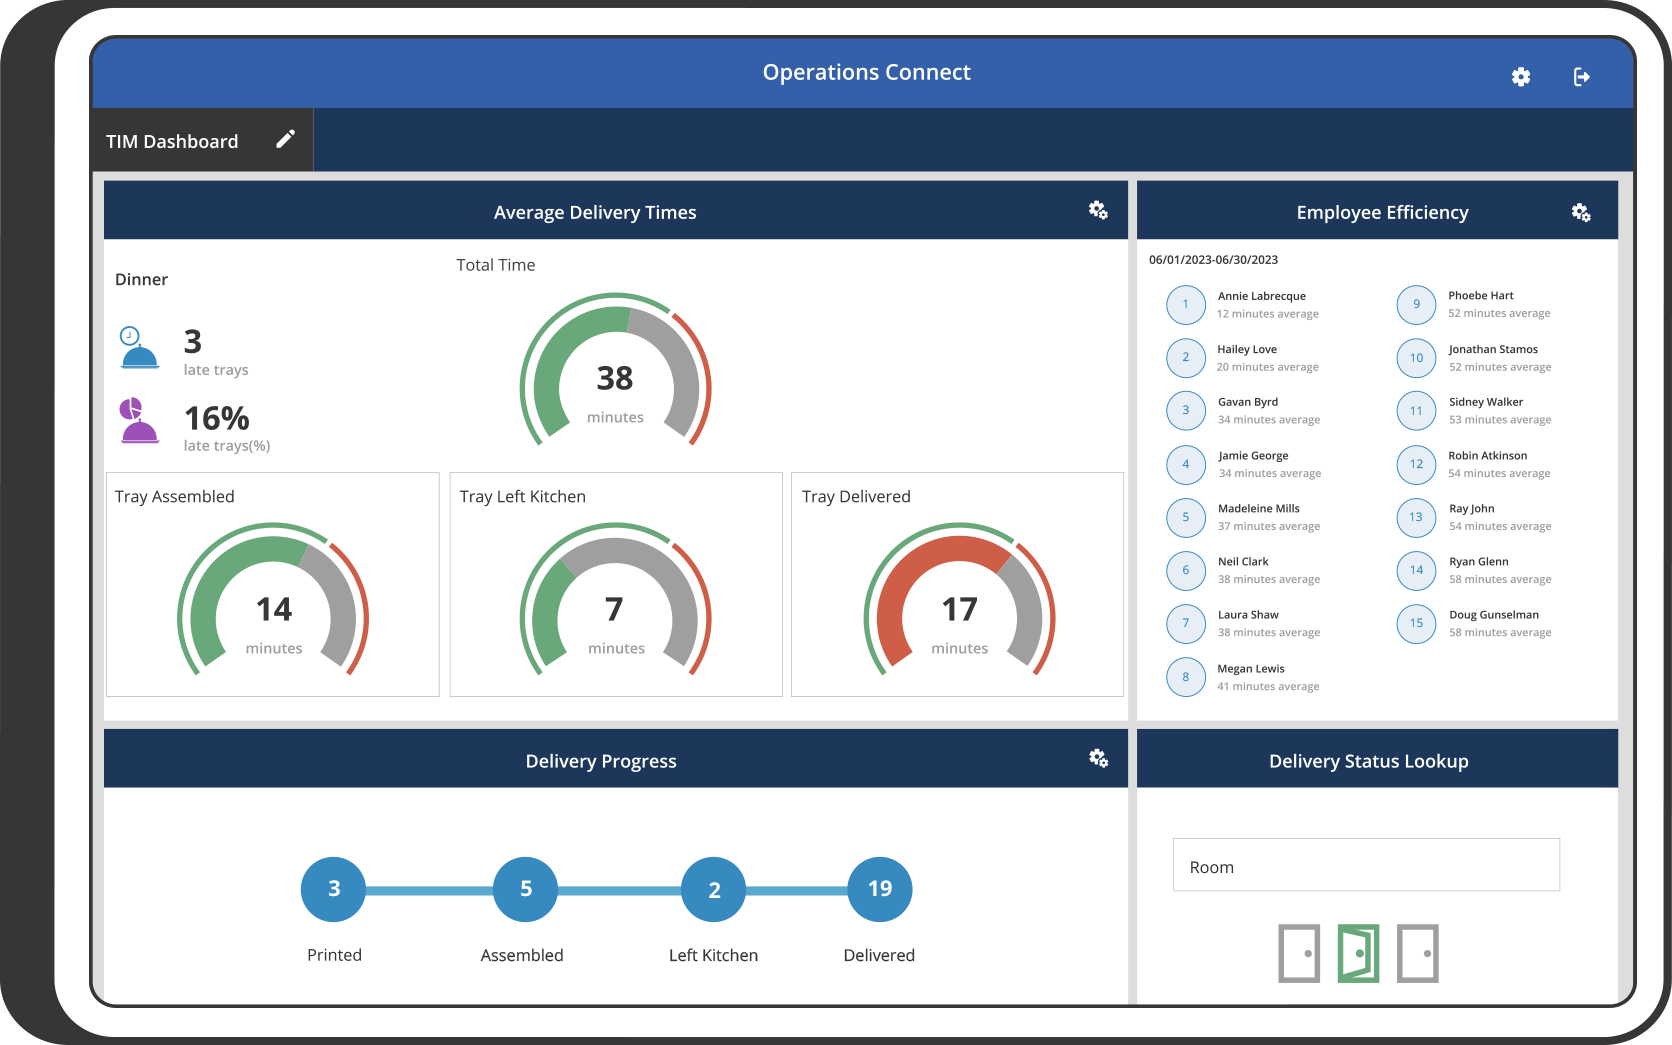Screen dimensions: 1672x1045
Task: Edit the dashboard name with the pencil icon
Action: pyautogui.click(x=286, y=139)
